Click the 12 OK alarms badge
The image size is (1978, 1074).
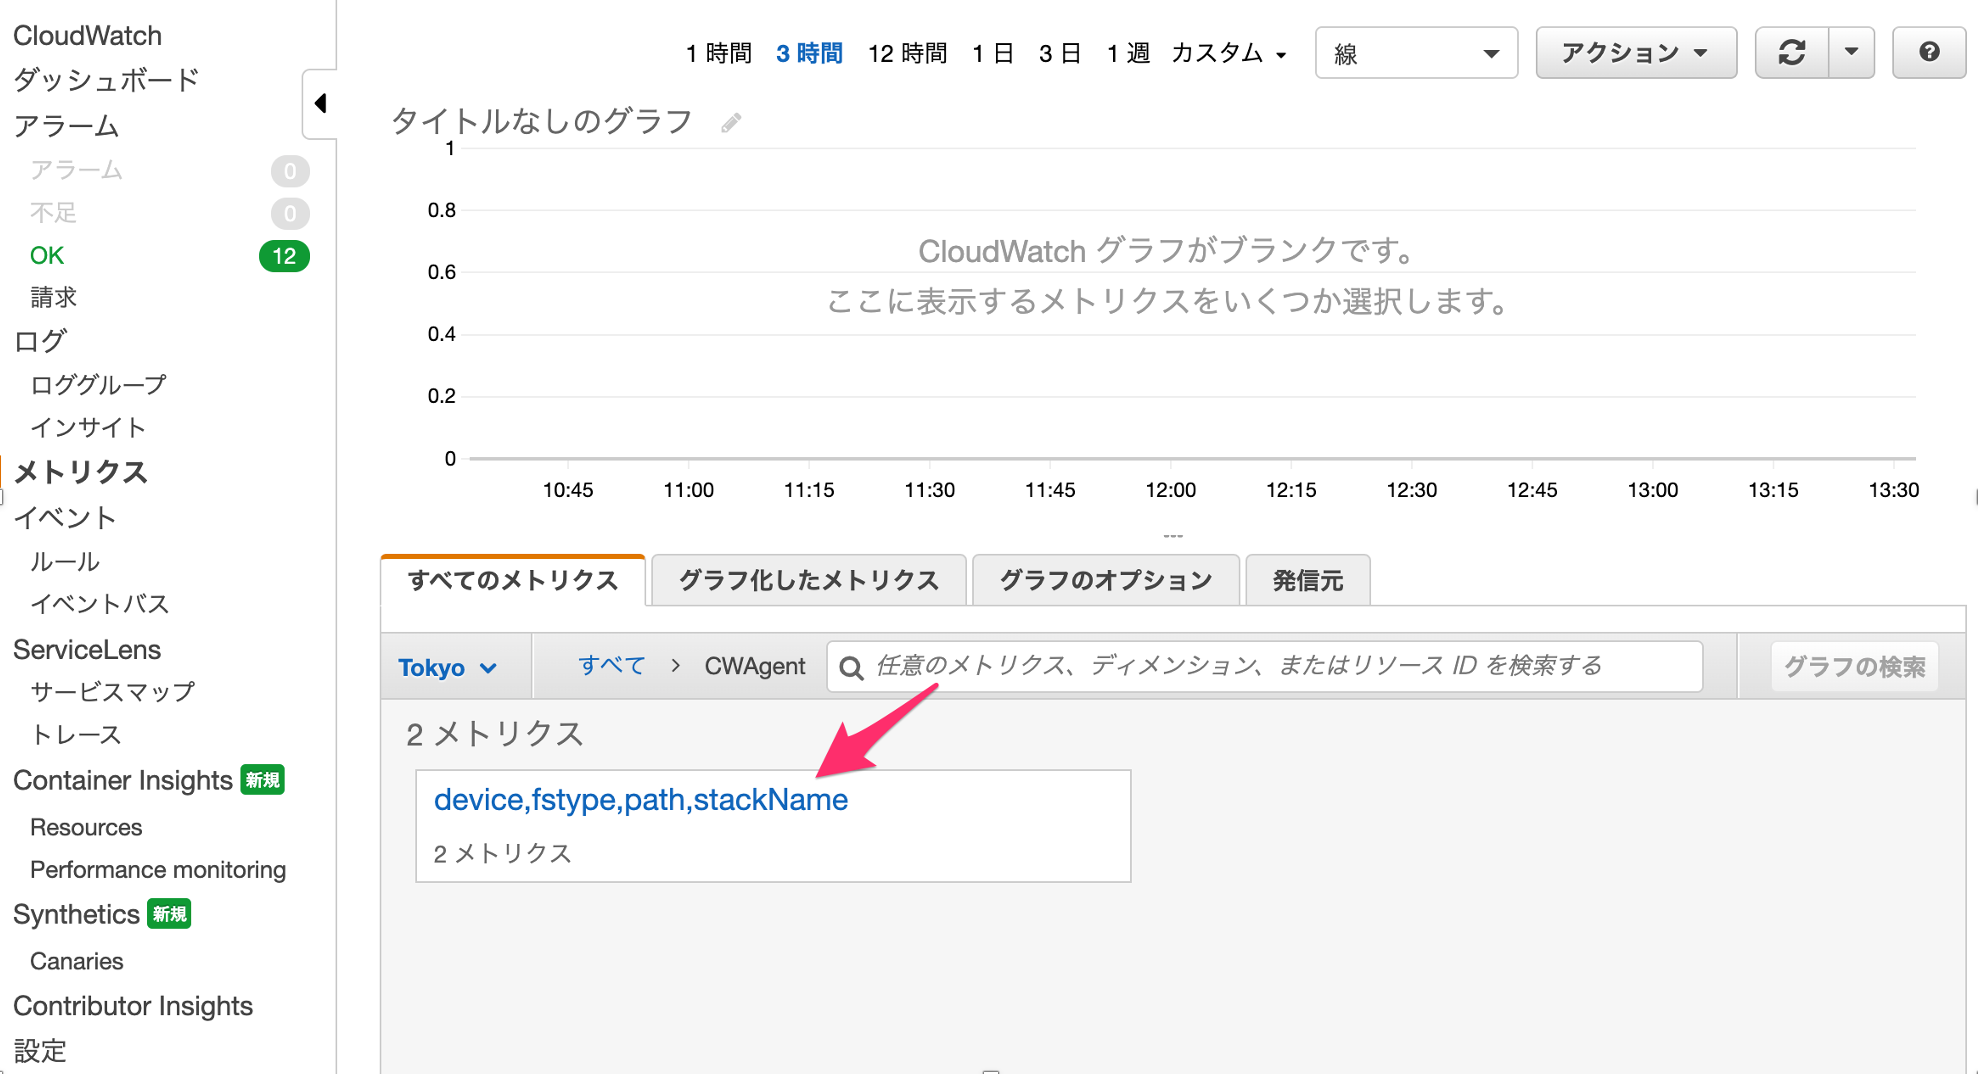tap(284, 256)
